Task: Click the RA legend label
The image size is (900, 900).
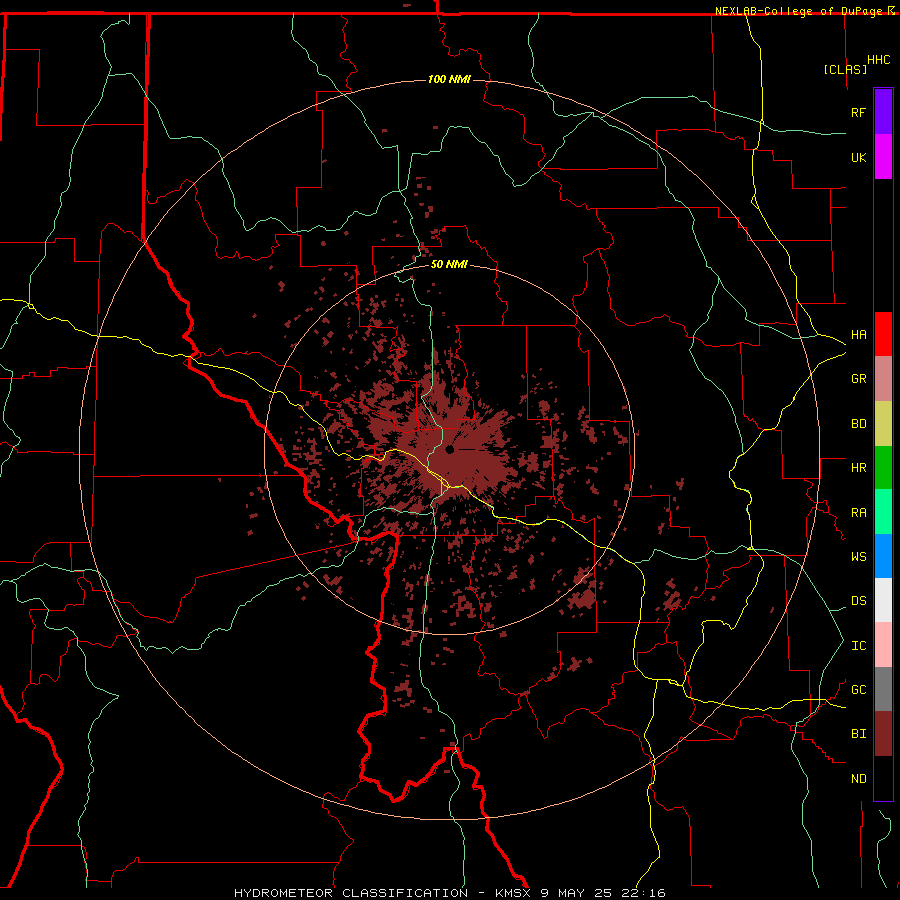Action: pyautogui.click(x=858, y=513)
